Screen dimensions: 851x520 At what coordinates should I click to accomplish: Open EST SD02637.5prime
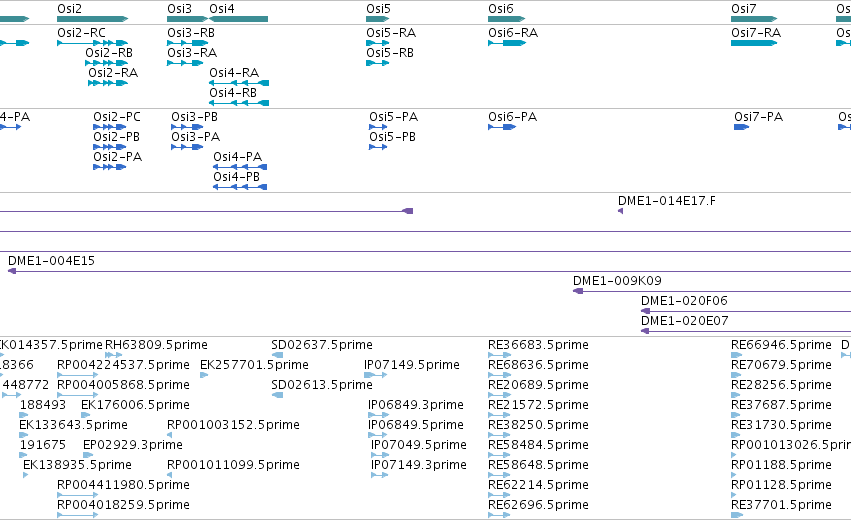pos(322,345)
